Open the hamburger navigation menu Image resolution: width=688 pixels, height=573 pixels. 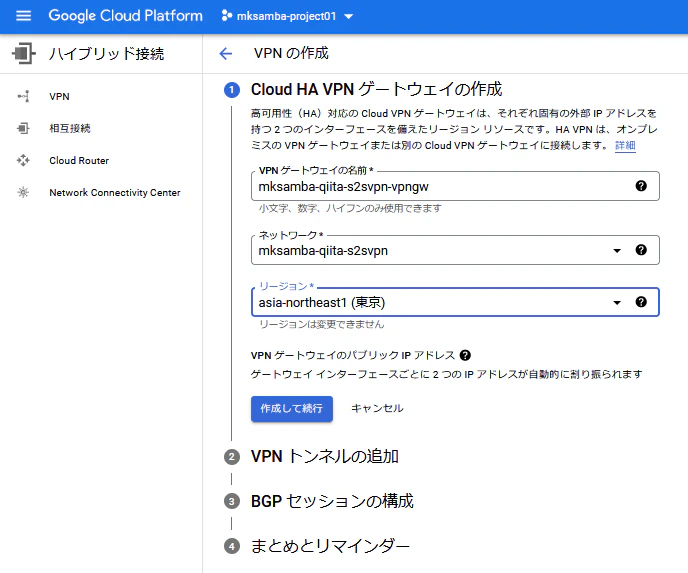pyautogui.click(x=23, y=16)
